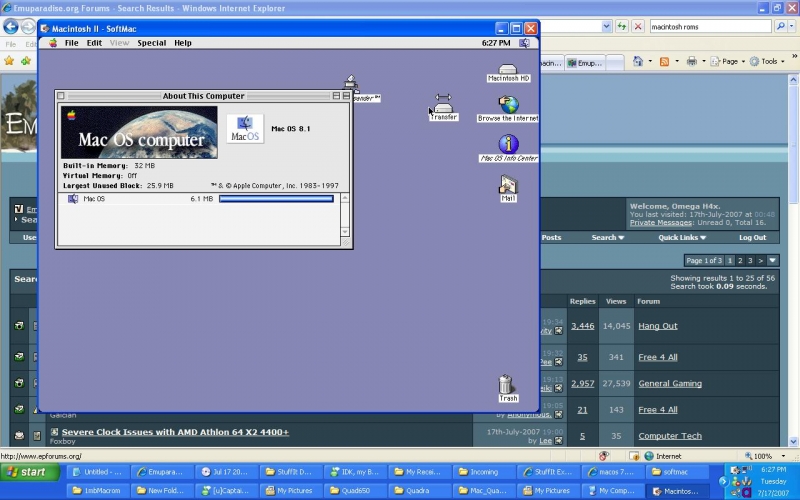The width and height of the screenshot is (800, 500).
Task: Open the Home button dropdown arrow
Action: 650,62
